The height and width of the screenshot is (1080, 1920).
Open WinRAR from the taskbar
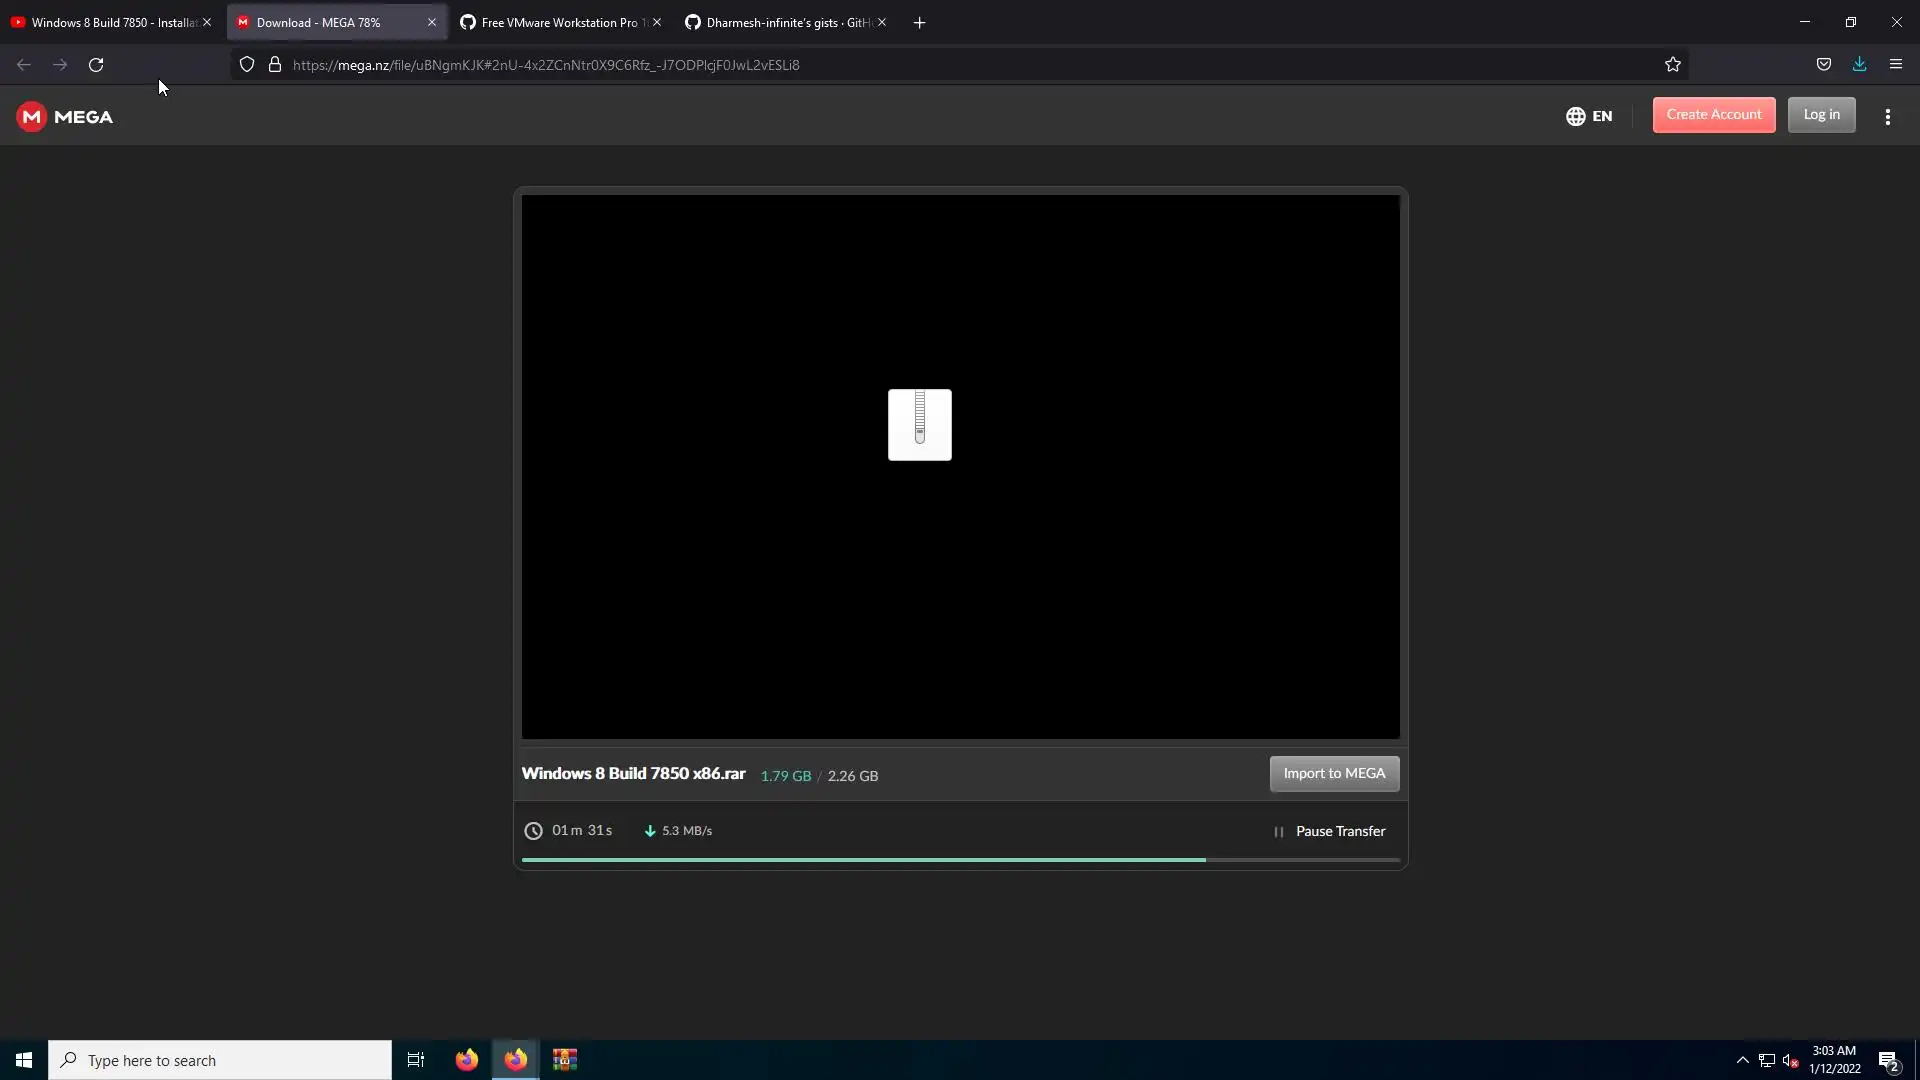(x=565, y=1060)
